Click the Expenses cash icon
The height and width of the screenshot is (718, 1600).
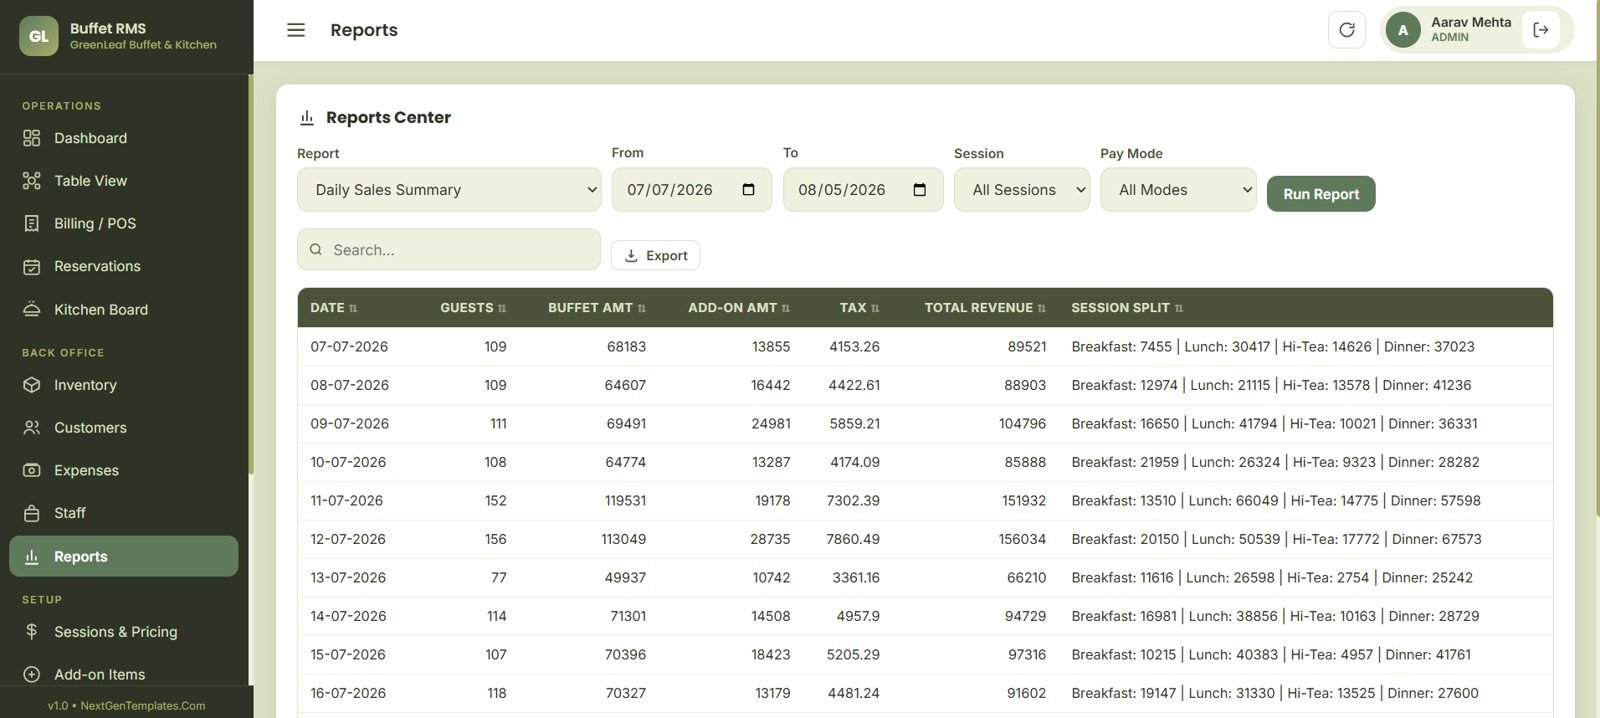pos(32,470)
